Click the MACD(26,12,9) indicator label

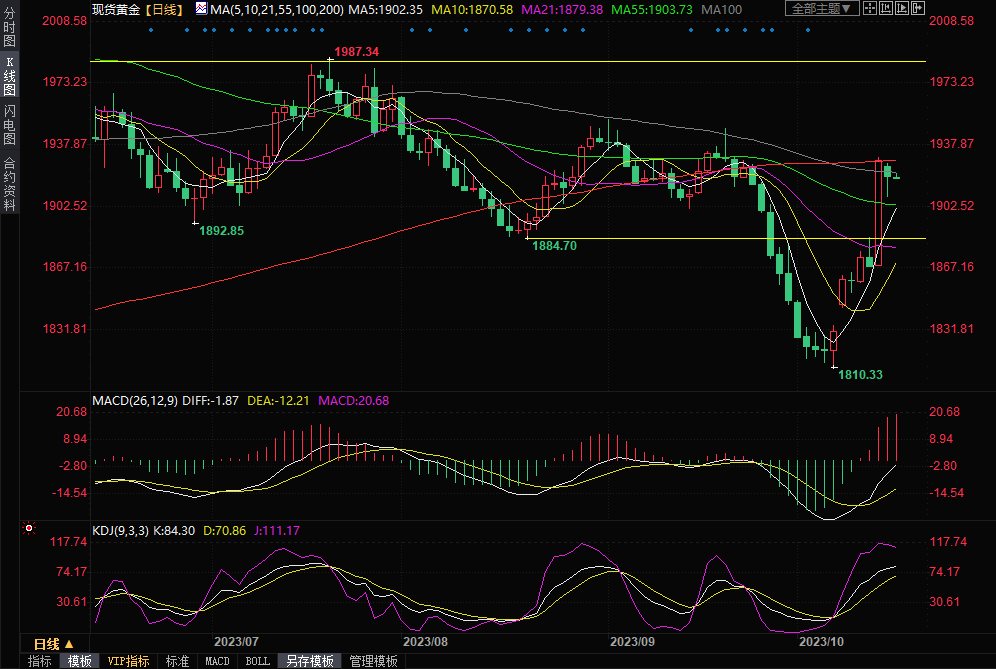pos(135,401)
